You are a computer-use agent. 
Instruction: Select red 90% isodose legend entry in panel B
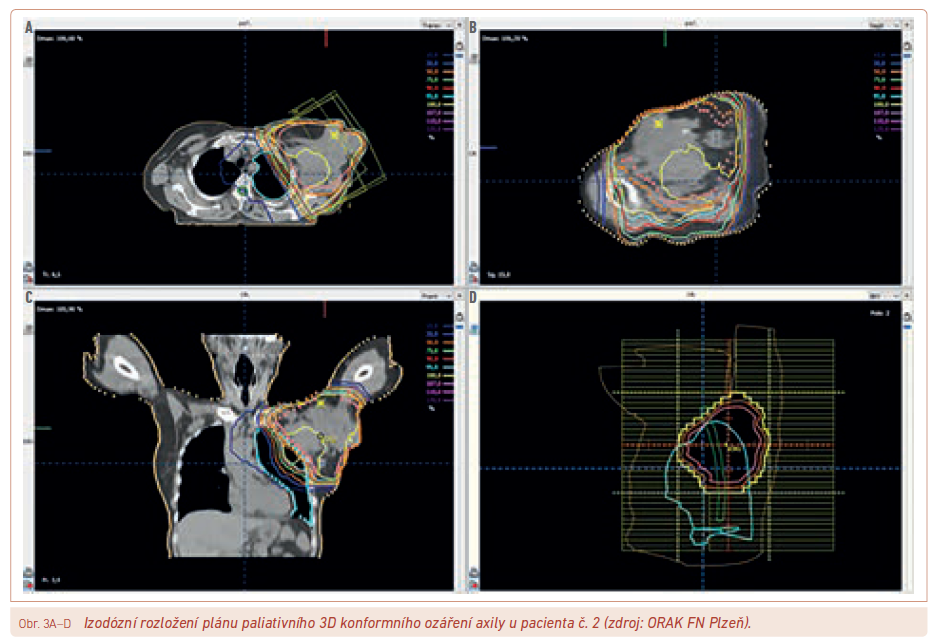(878, 87)
